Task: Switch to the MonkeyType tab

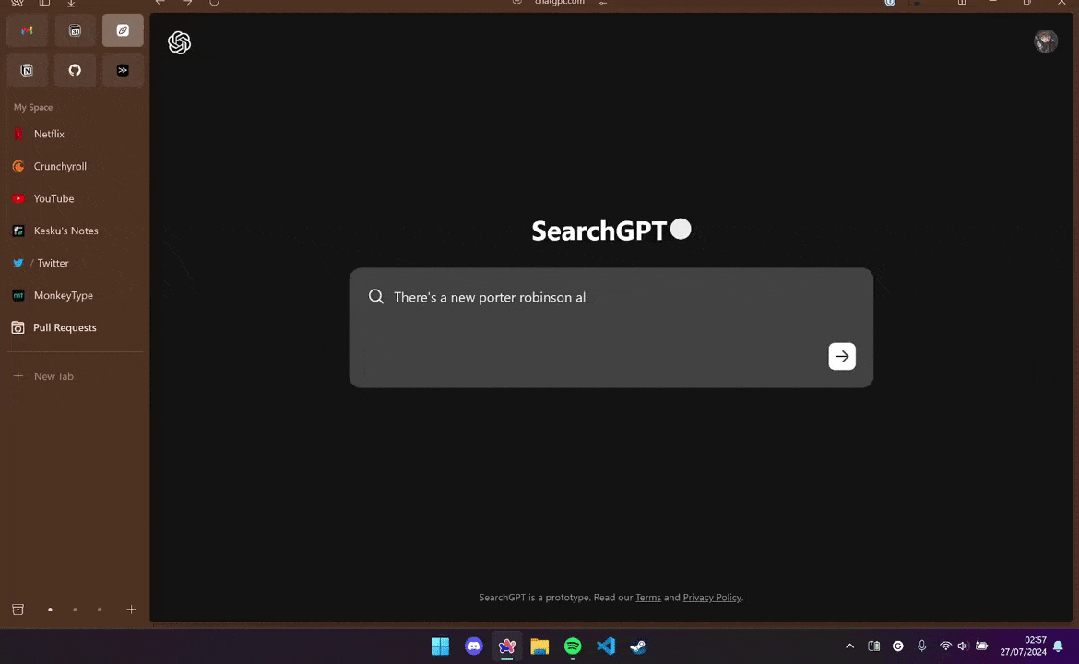Action: [x=62, y=295]
